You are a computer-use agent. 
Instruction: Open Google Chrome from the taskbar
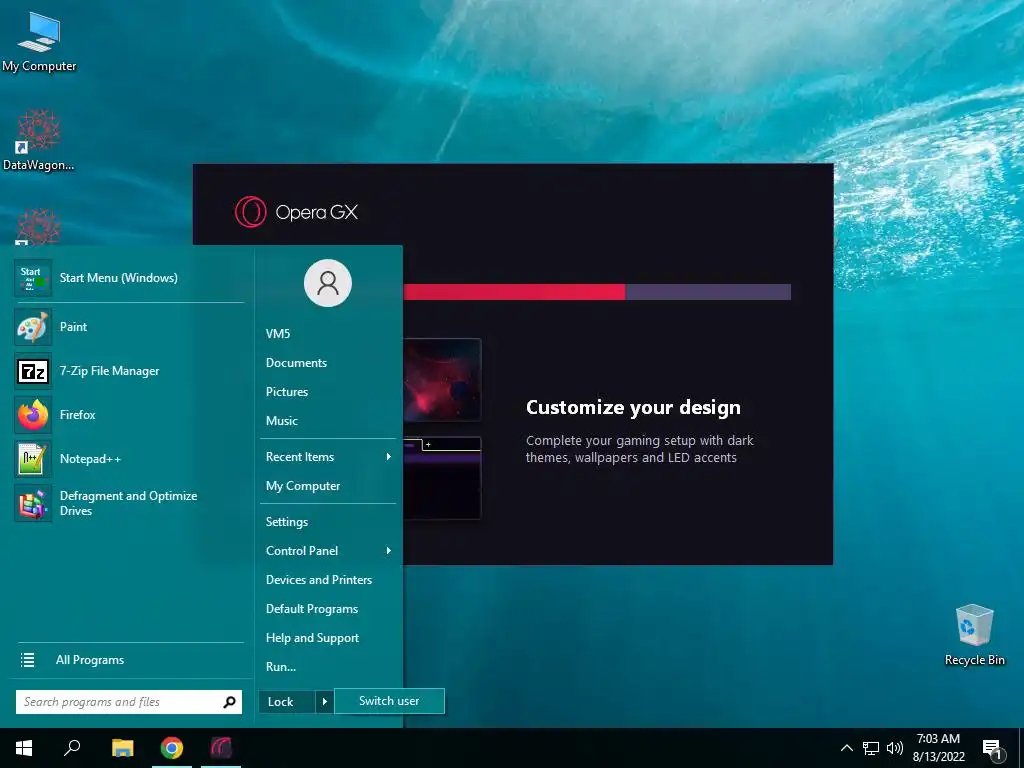[172, 748]
